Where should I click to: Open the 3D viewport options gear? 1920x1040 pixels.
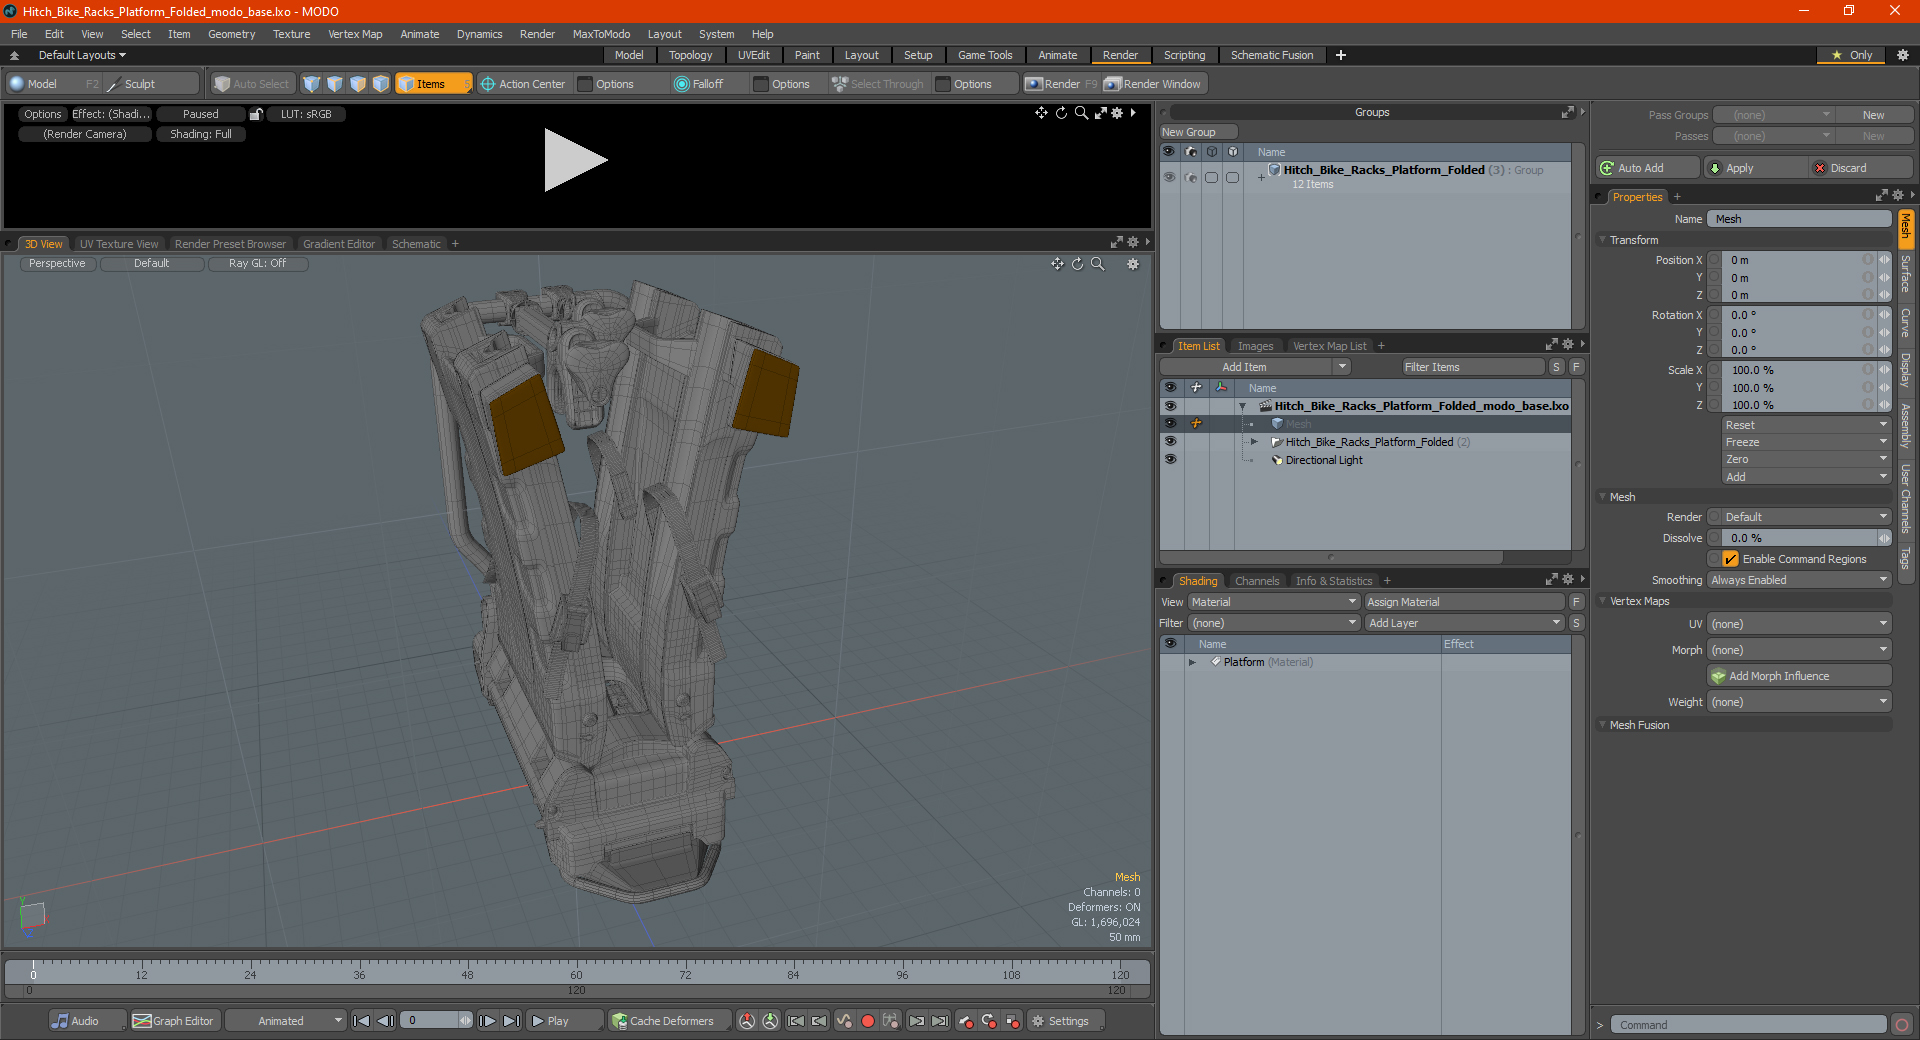[x=1133, y=264]
